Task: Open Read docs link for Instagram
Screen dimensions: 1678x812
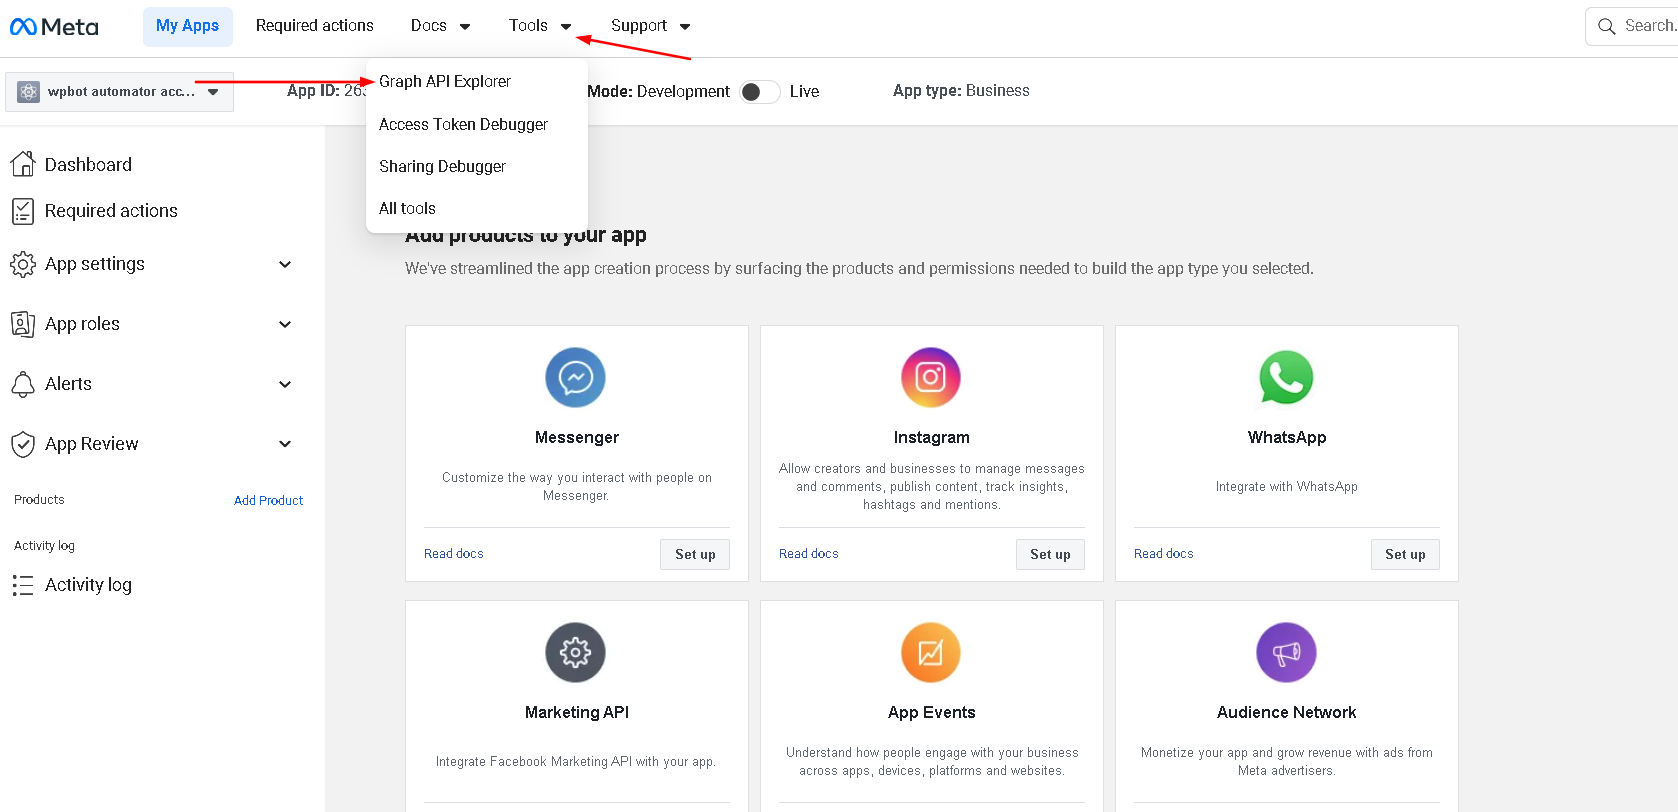Action: tap(808, 554)
